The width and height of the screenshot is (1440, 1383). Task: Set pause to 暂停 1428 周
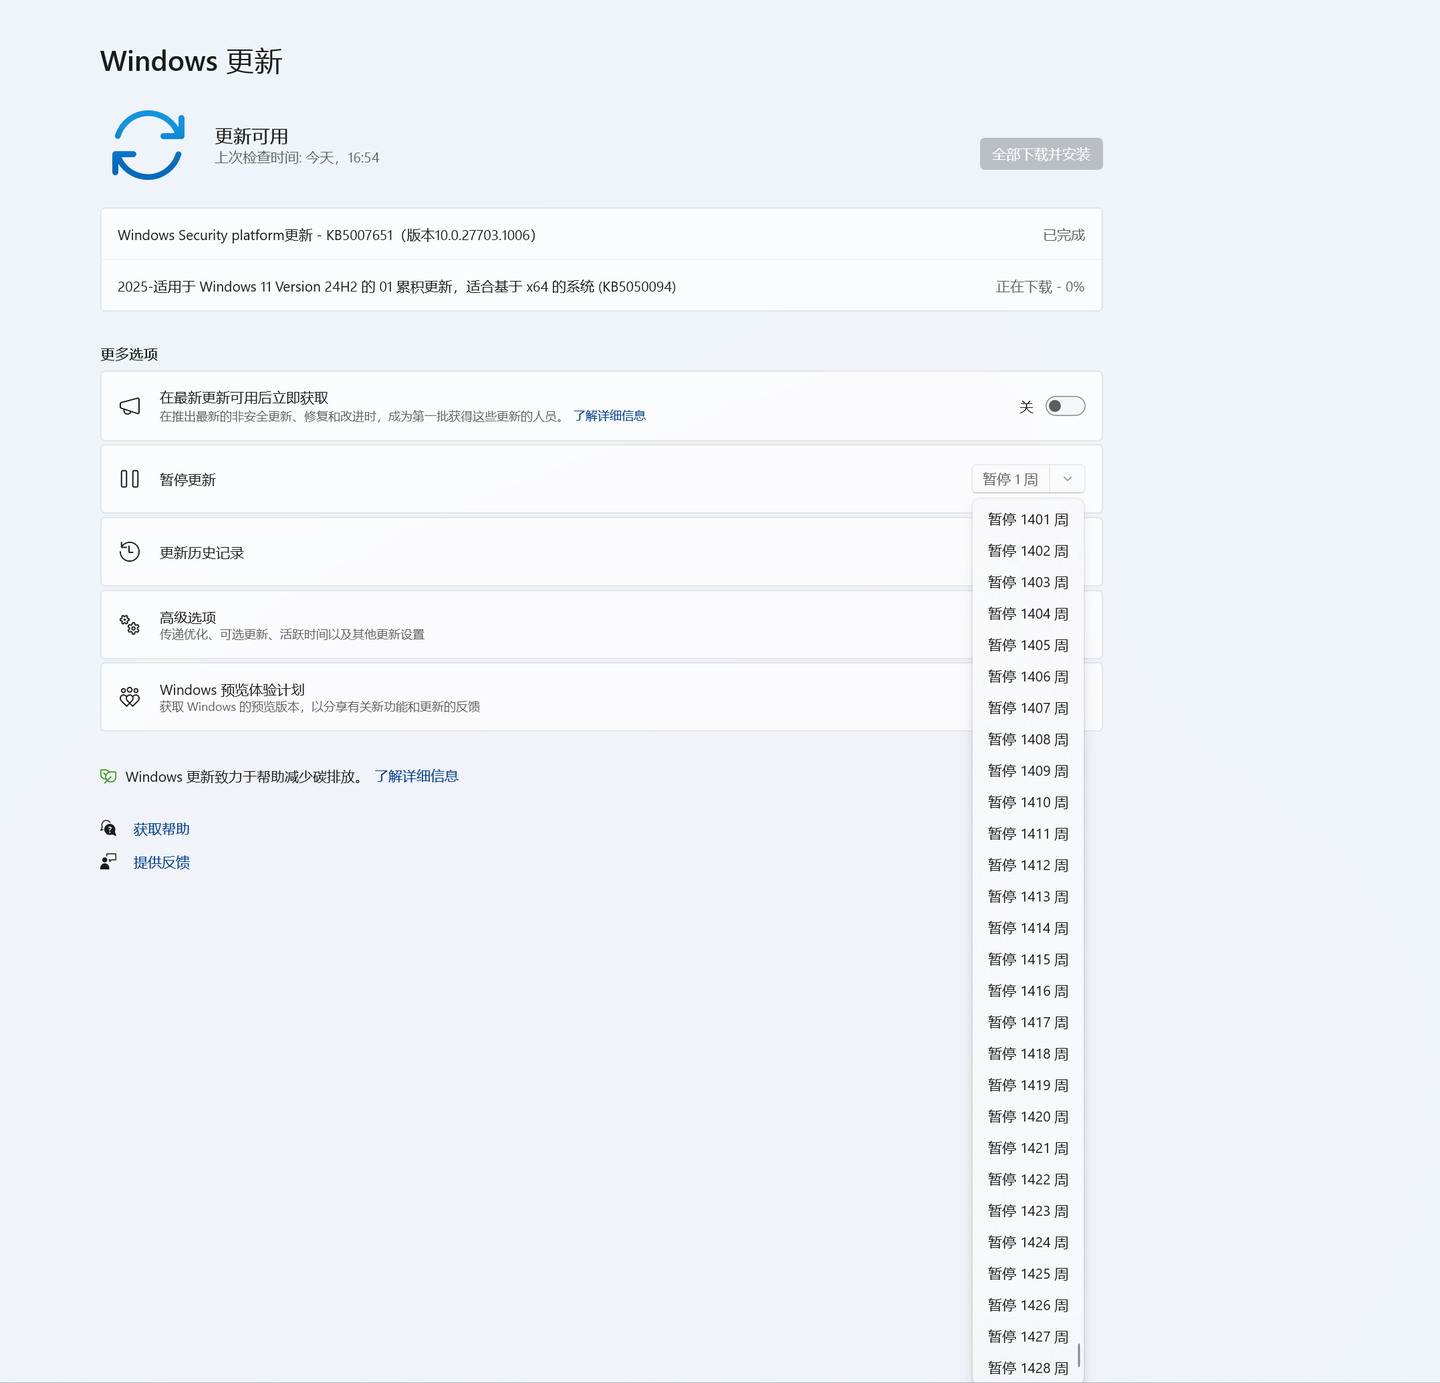pyautogui.click(x=1028, y=1368)
